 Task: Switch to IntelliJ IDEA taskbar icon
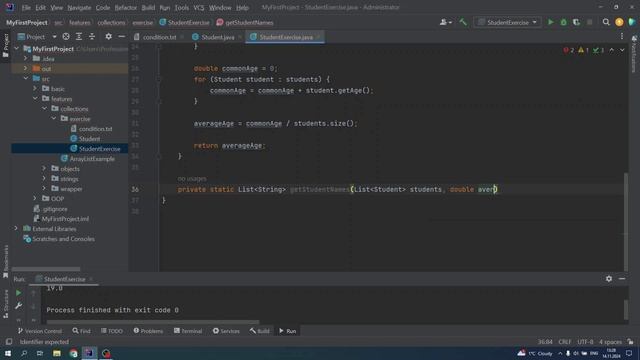point(89,353)
